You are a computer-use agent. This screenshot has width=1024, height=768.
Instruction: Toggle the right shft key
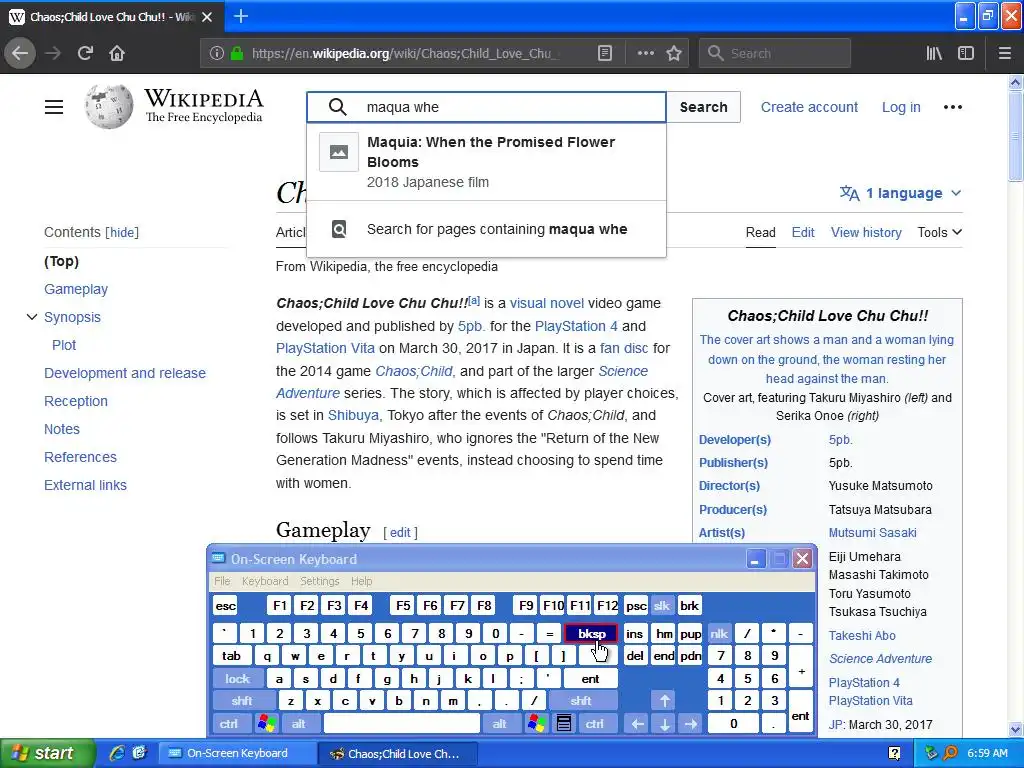coord(581,701)
